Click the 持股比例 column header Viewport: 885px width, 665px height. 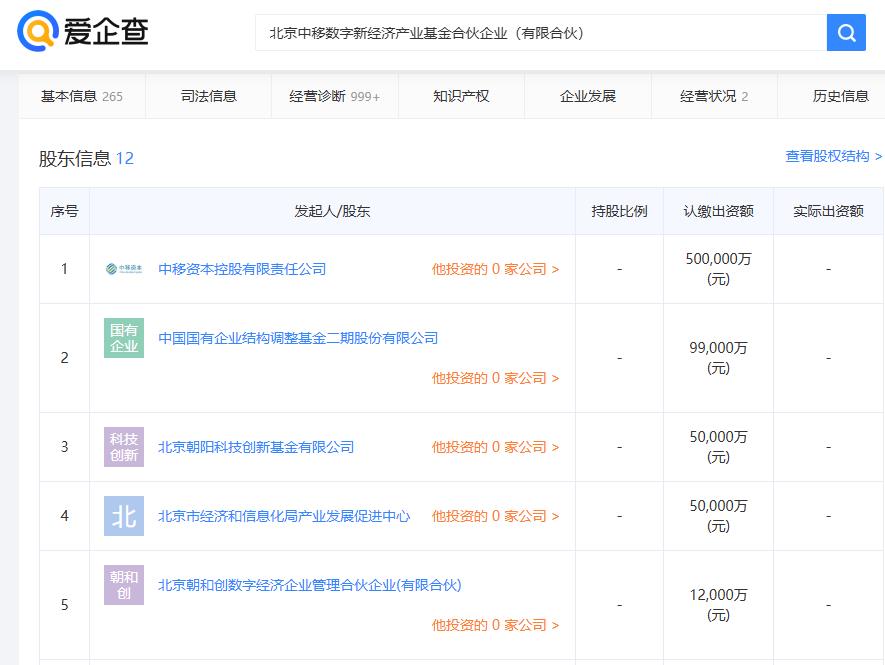(619, 211)
